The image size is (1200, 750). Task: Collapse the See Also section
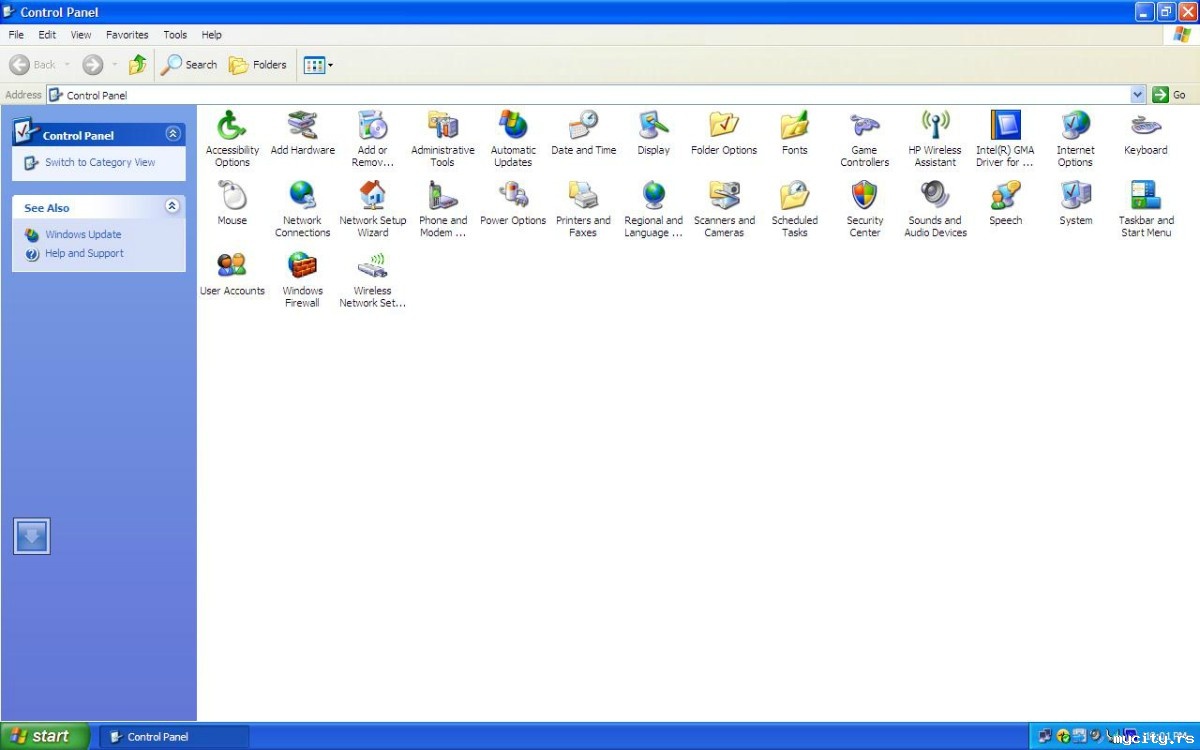pos(172,206)
